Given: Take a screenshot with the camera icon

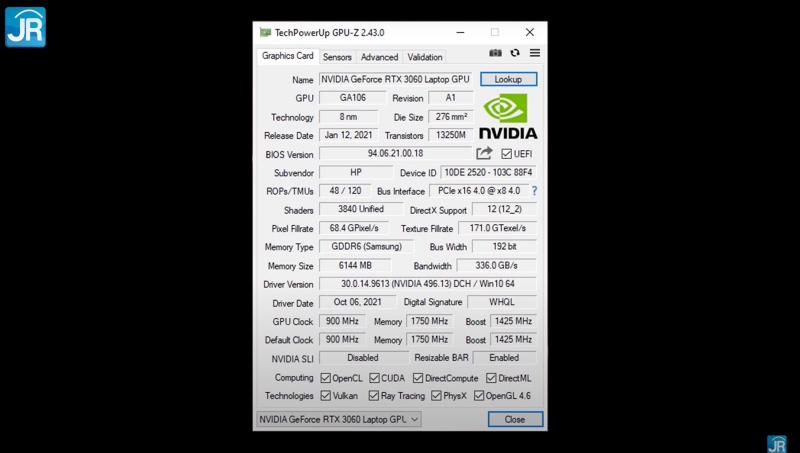Looking at the screenshot, I should (x=495, y=53).
